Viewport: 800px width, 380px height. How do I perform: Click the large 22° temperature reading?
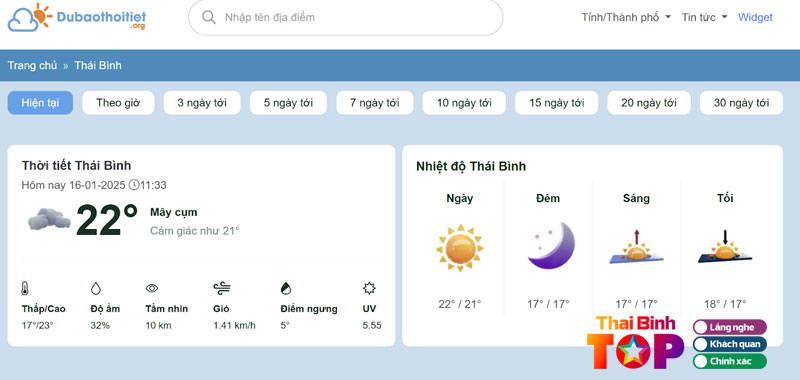[107, 220]
